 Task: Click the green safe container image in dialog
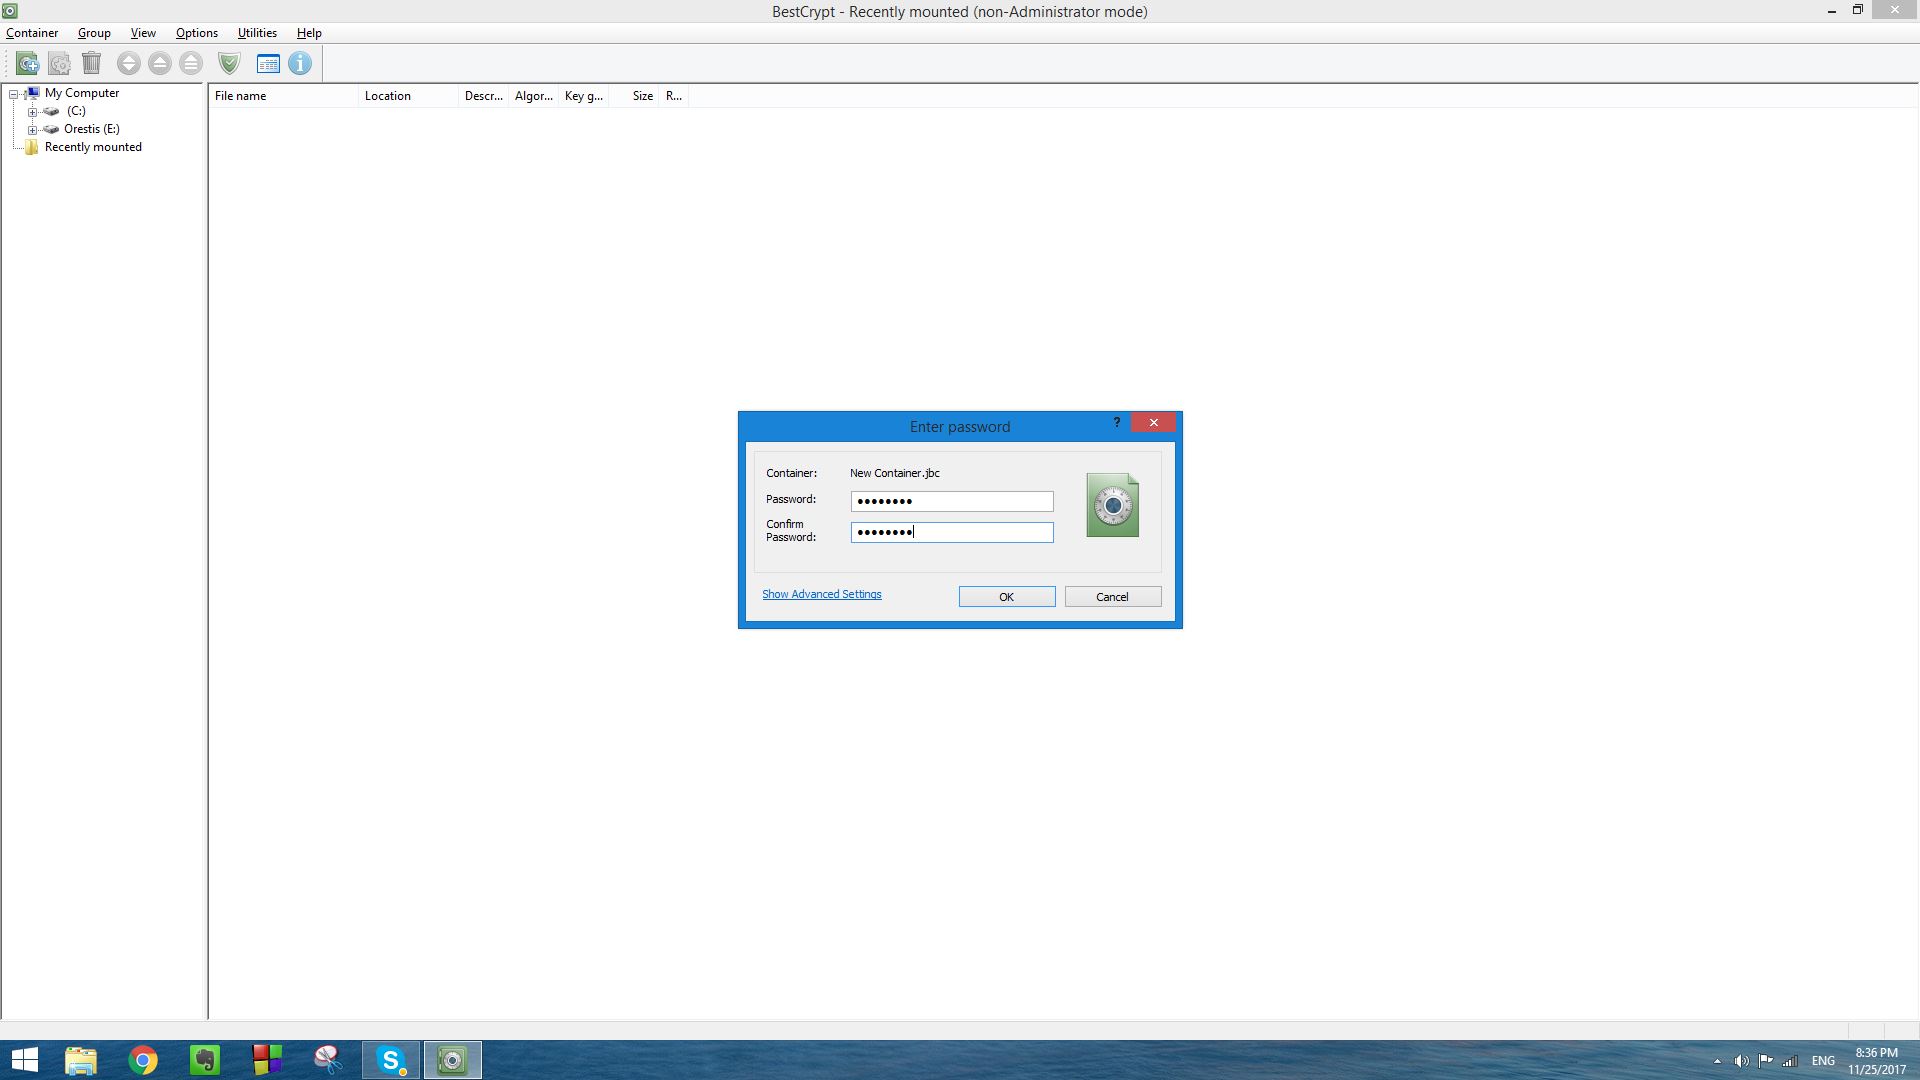tap(1113, 505)
